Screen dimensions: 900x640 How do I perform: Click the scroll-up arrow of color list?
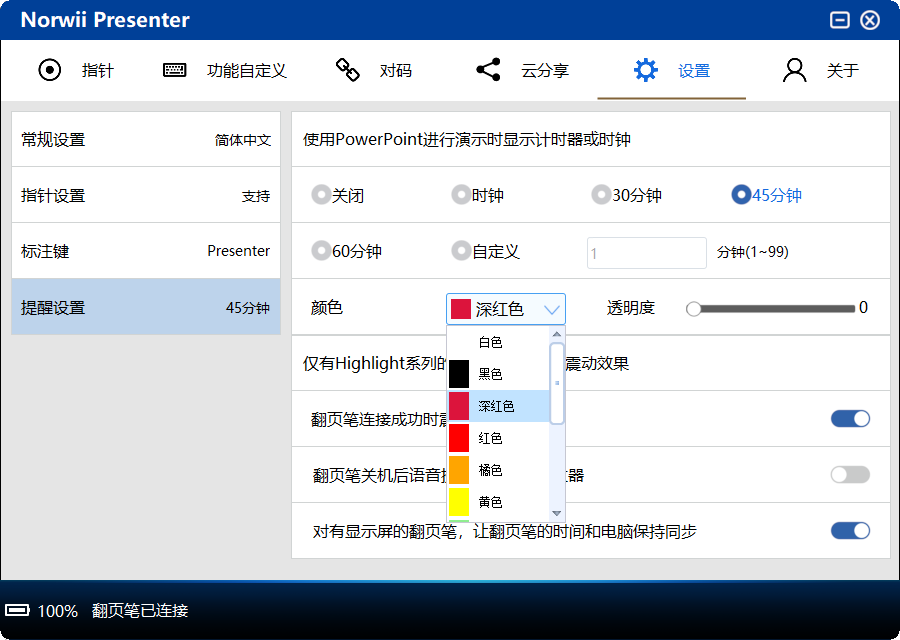coord(557,334)
